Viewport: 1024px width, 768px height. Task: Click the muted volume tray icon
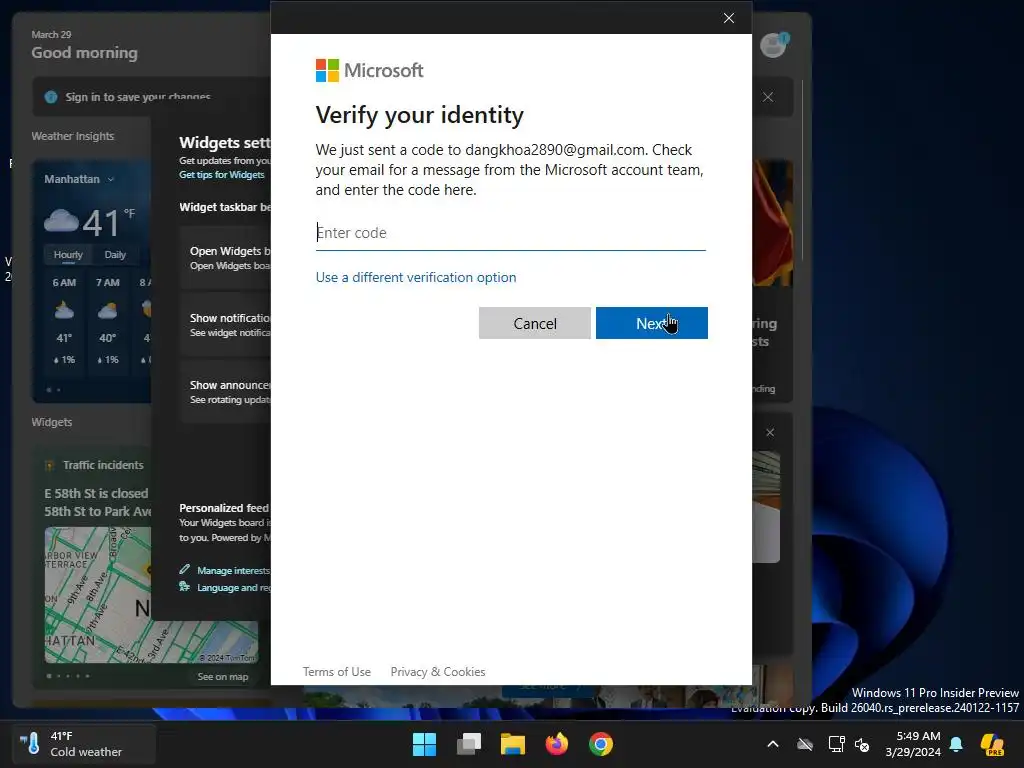pos(862,744)
